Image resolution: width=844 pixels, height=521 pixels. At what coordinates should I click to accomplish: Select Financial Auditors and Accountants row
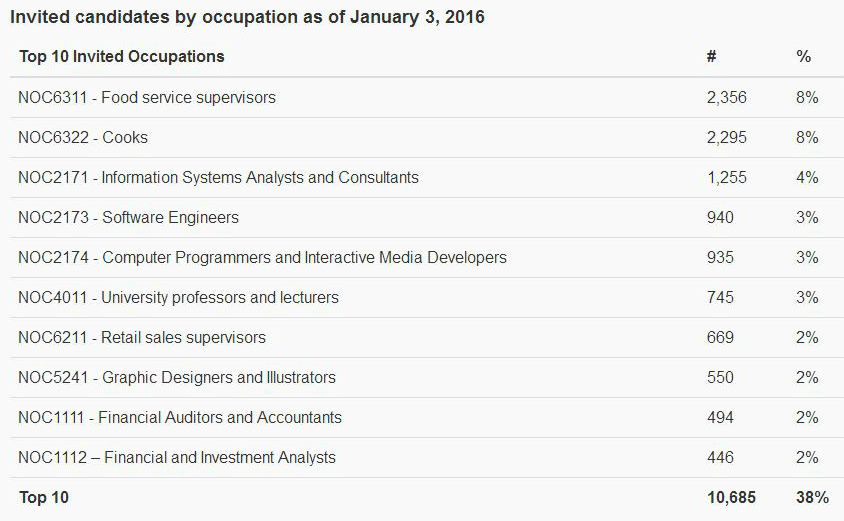click(180, 418)
